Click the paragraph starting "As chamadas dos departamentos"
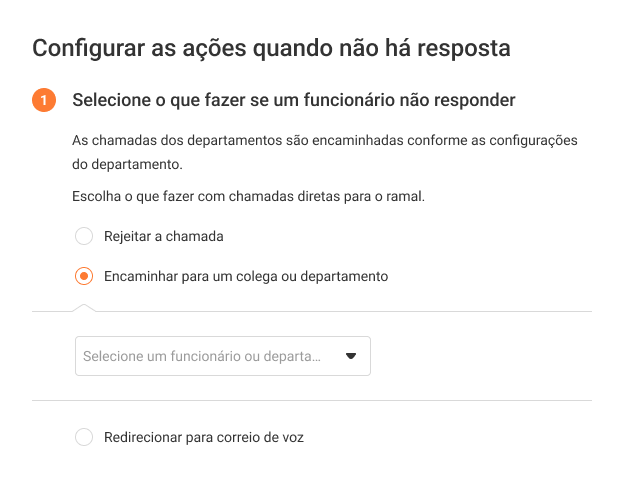 click(325, 140)
